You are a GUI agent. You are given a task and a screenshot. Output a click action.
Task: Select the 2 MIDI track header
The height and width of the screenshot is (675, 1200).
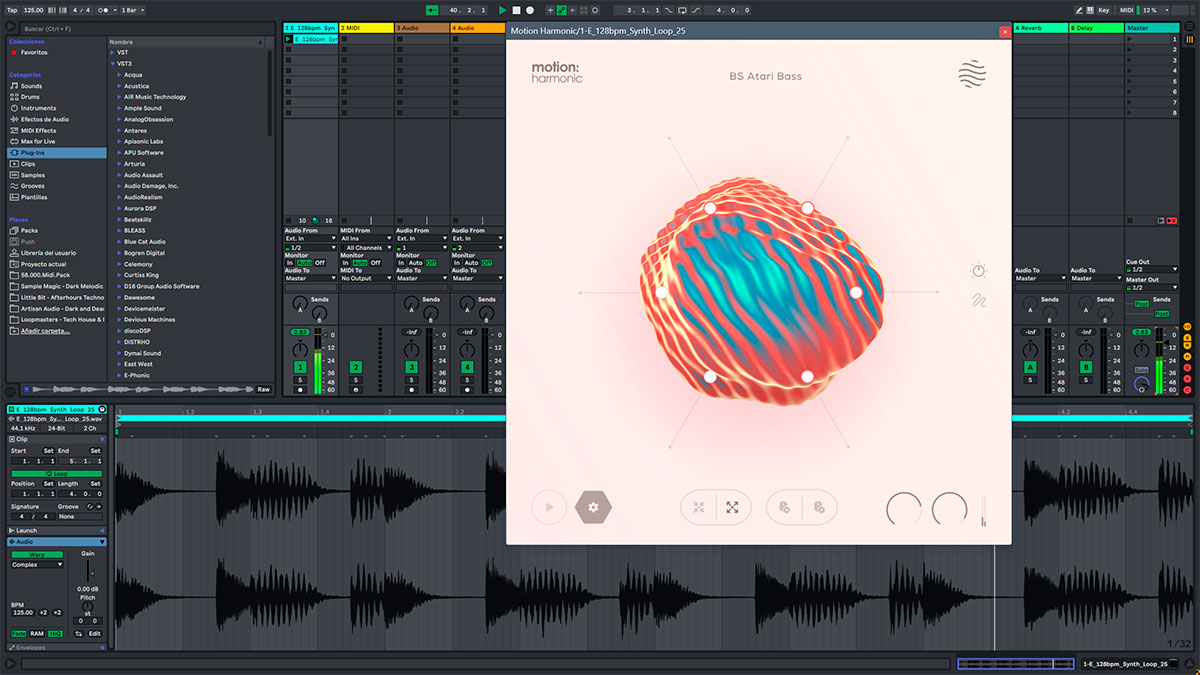[366, 28]
